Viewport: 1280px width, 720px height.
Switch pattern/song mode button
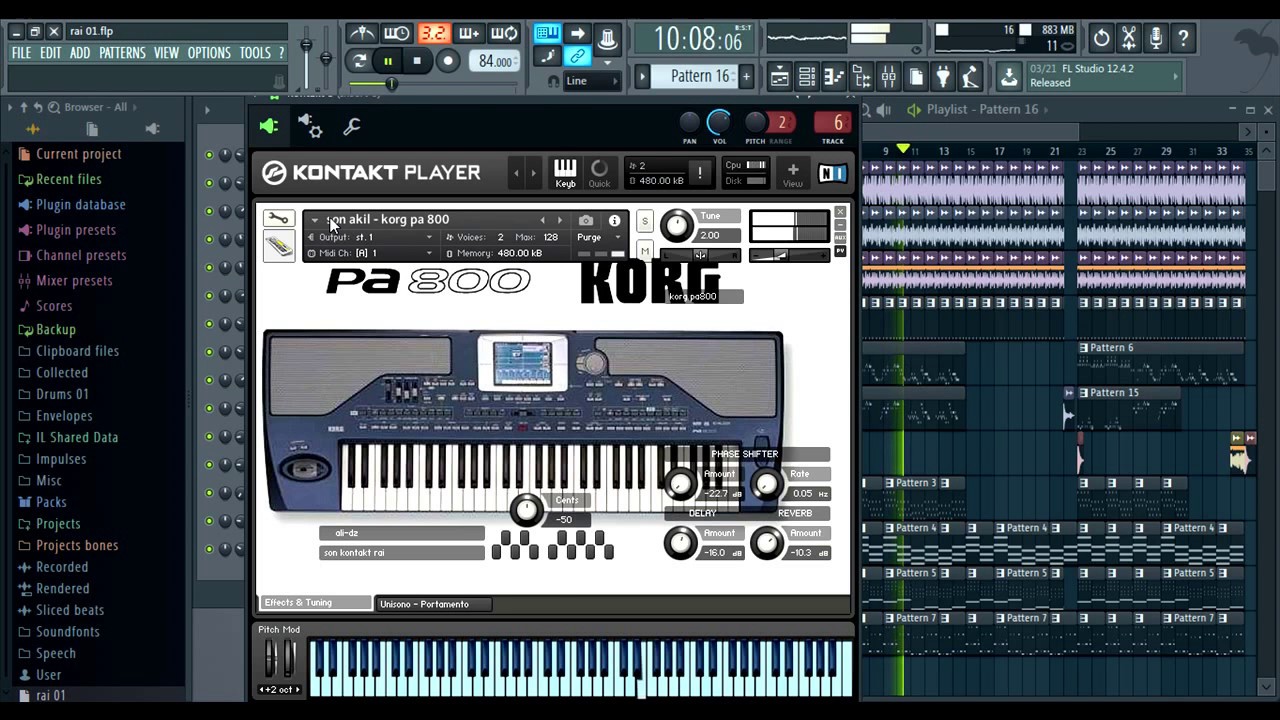coord(360,61)
